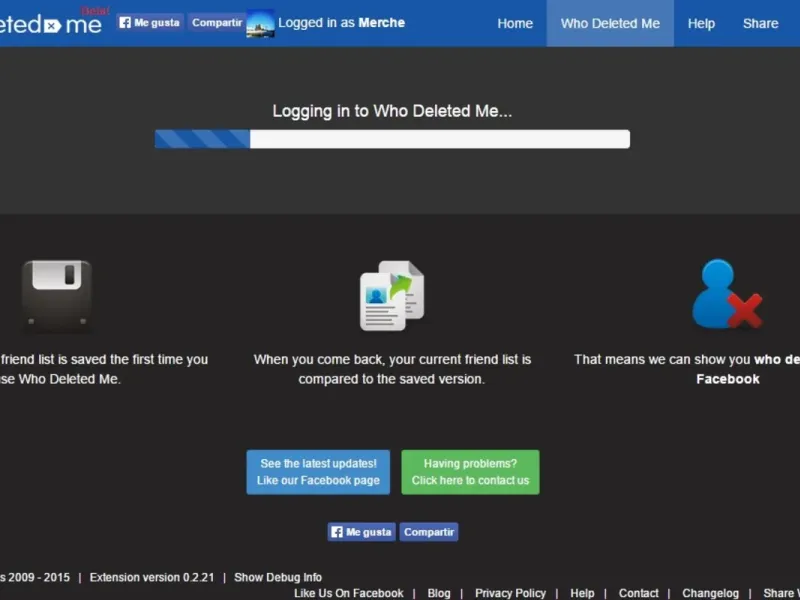This screenshot has width=800, height=600.
Task: Open Like Us On Facebook footer link
Action: [x=348, y=593]
